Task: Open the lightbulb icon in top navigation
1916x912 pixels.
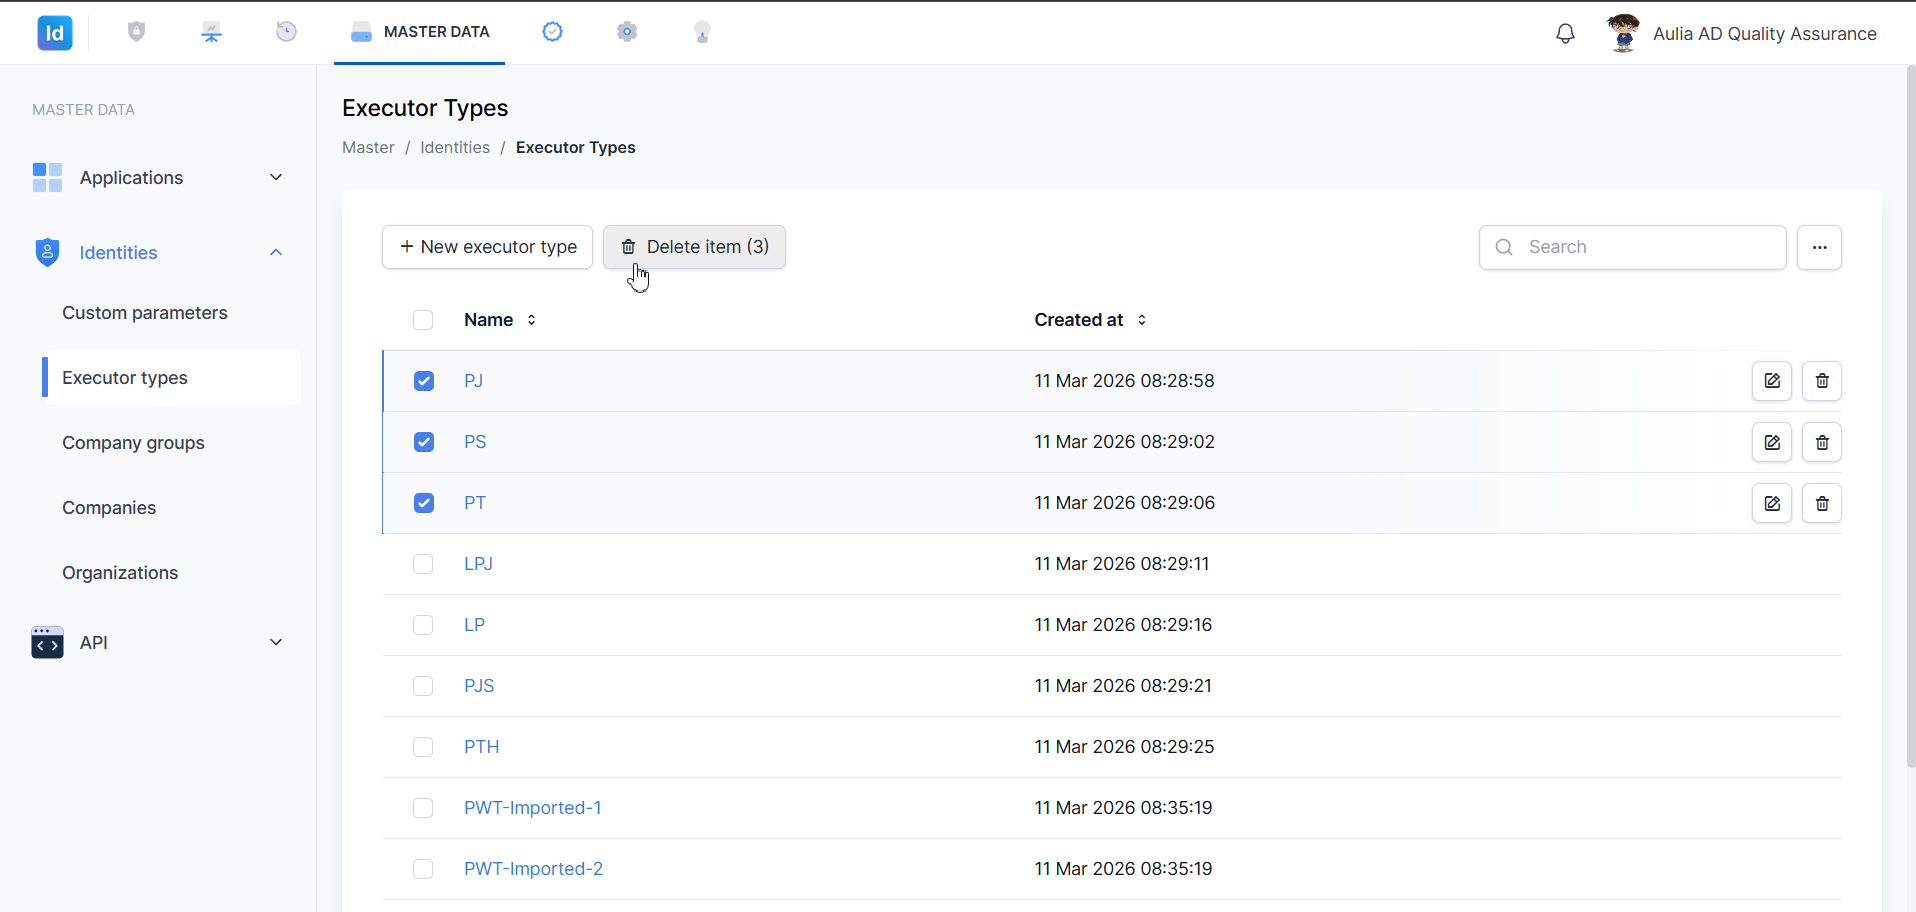Action: click(x=702, y=32)
